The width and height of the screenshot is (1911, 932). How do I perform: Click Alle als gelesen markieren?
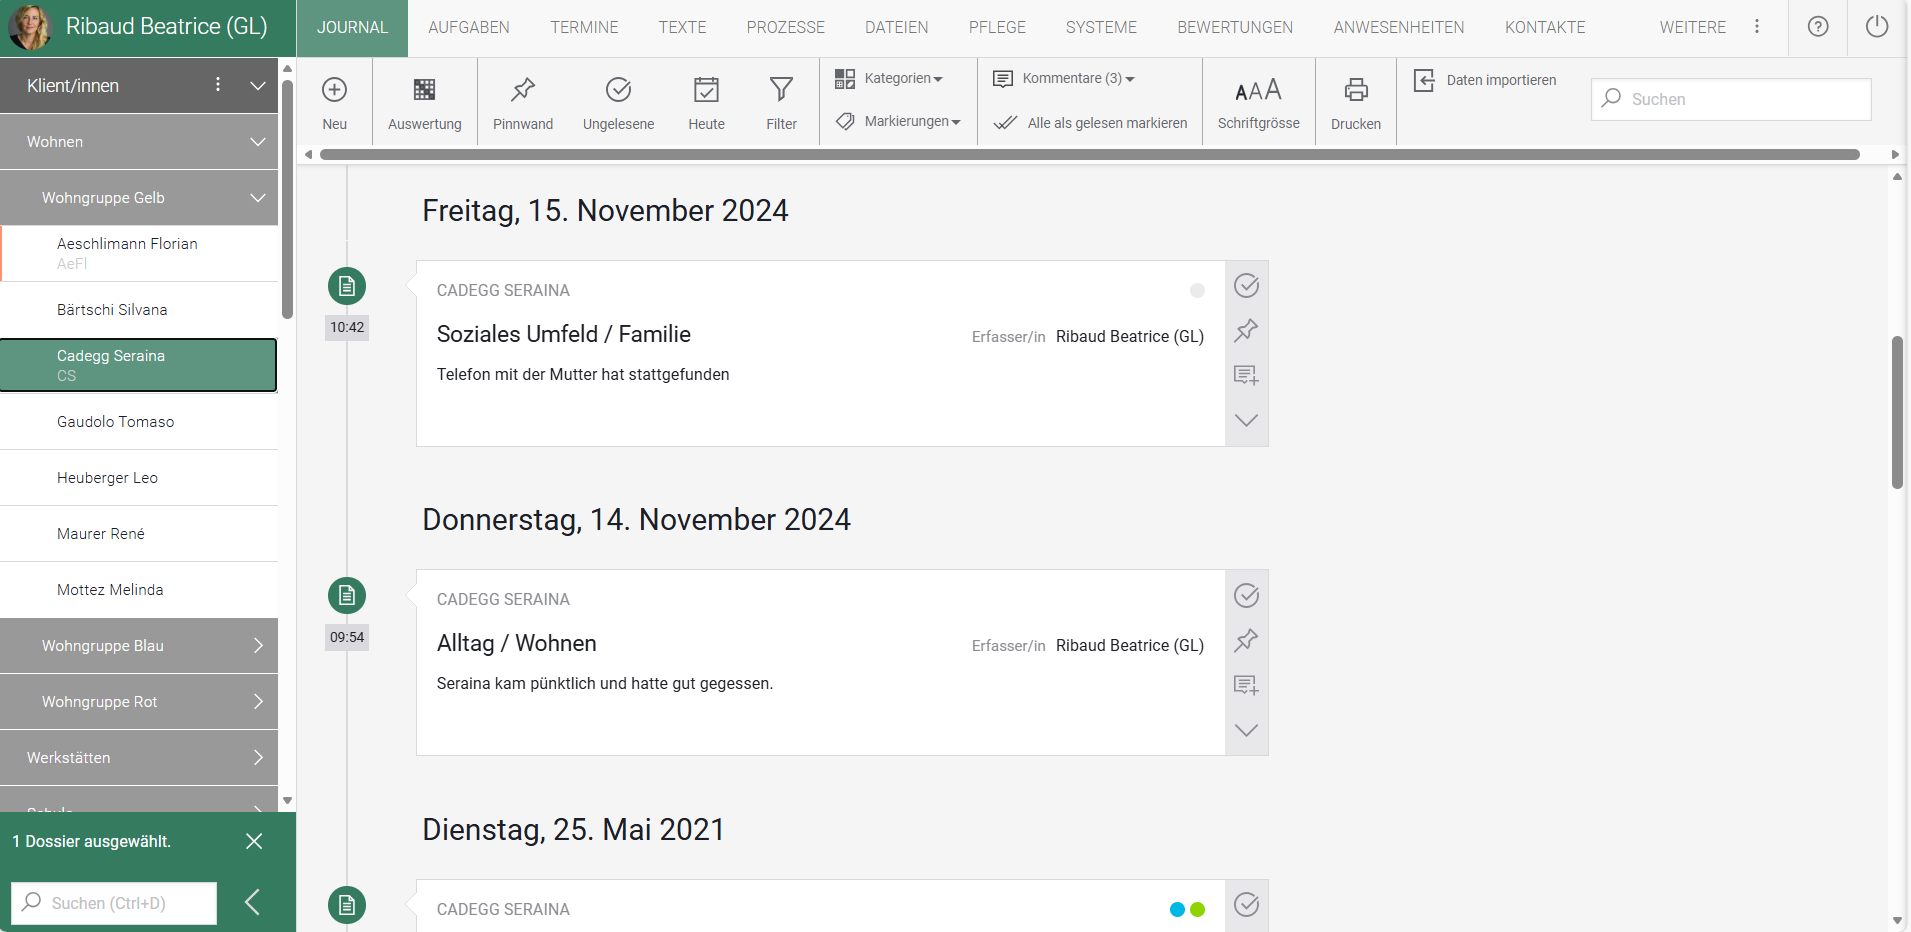coord(1091,123)
